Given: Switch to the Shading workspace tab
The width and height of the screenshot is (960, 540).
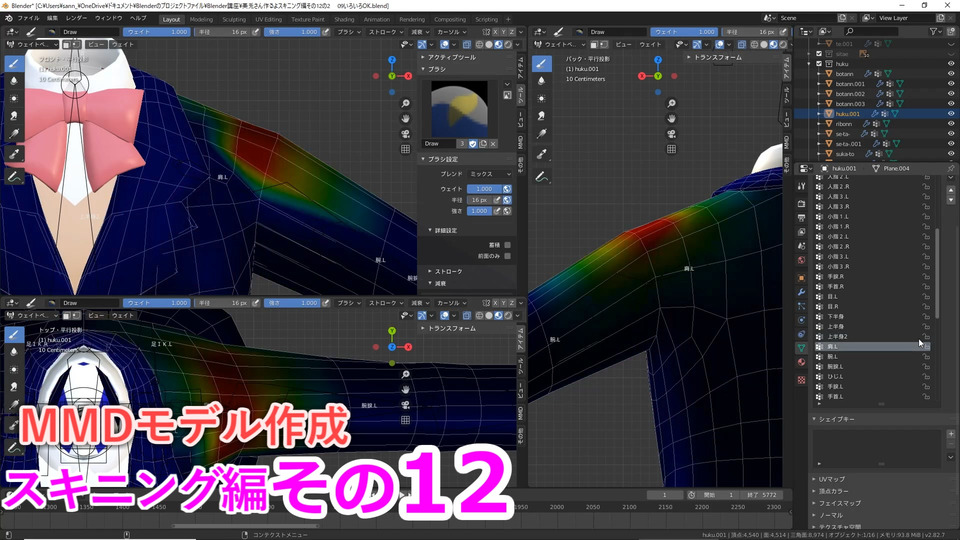Looking at the screenshot, I should (344, 20).
